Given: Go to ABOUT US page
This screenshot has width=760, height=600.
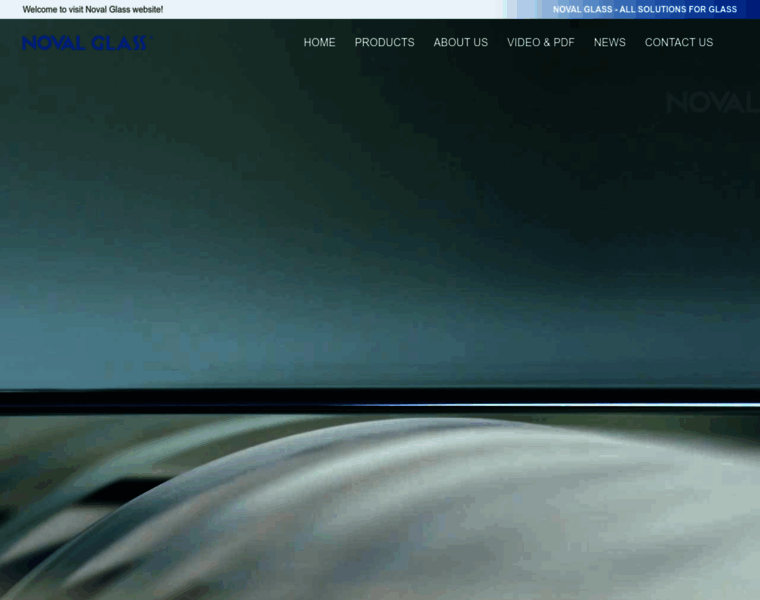Looking at the screenshot, I should (x=460, y=43).
